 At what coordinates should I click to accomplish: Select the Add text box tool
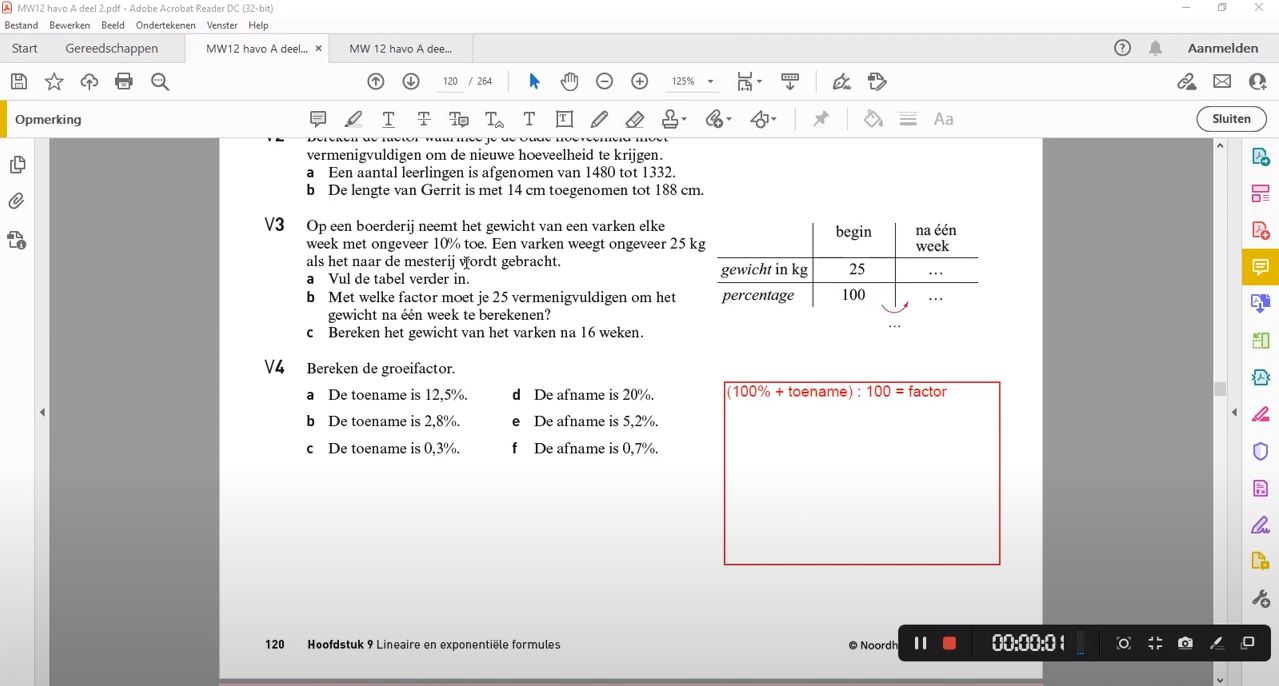click(x=564, y=119)
